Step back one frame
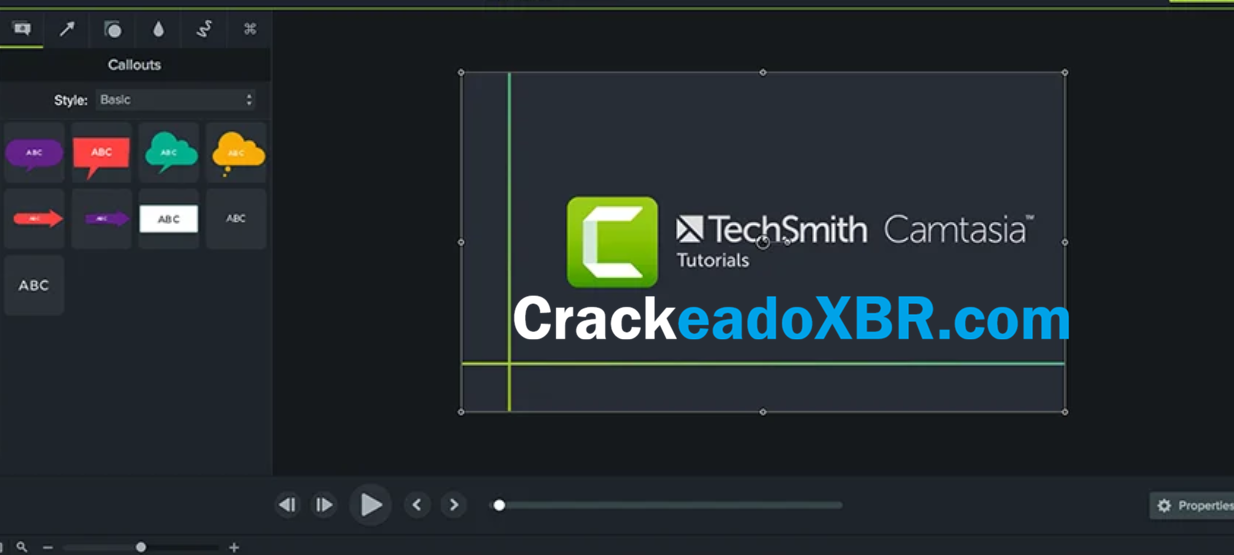 coord(287,505)
